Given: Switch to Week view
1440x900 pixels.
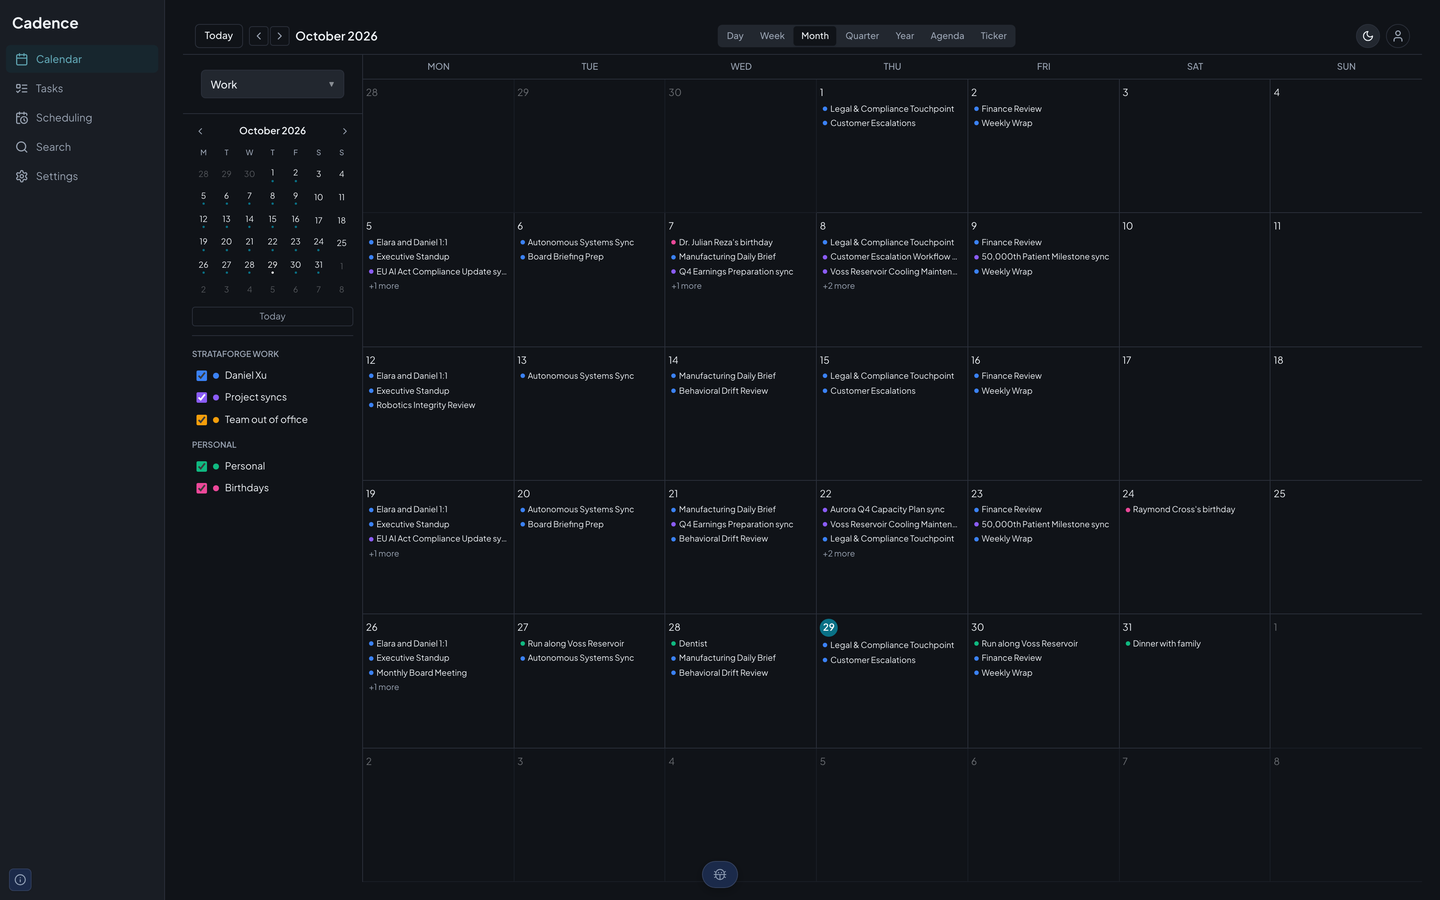Looking at the screenshot, I should pos(772,36).
